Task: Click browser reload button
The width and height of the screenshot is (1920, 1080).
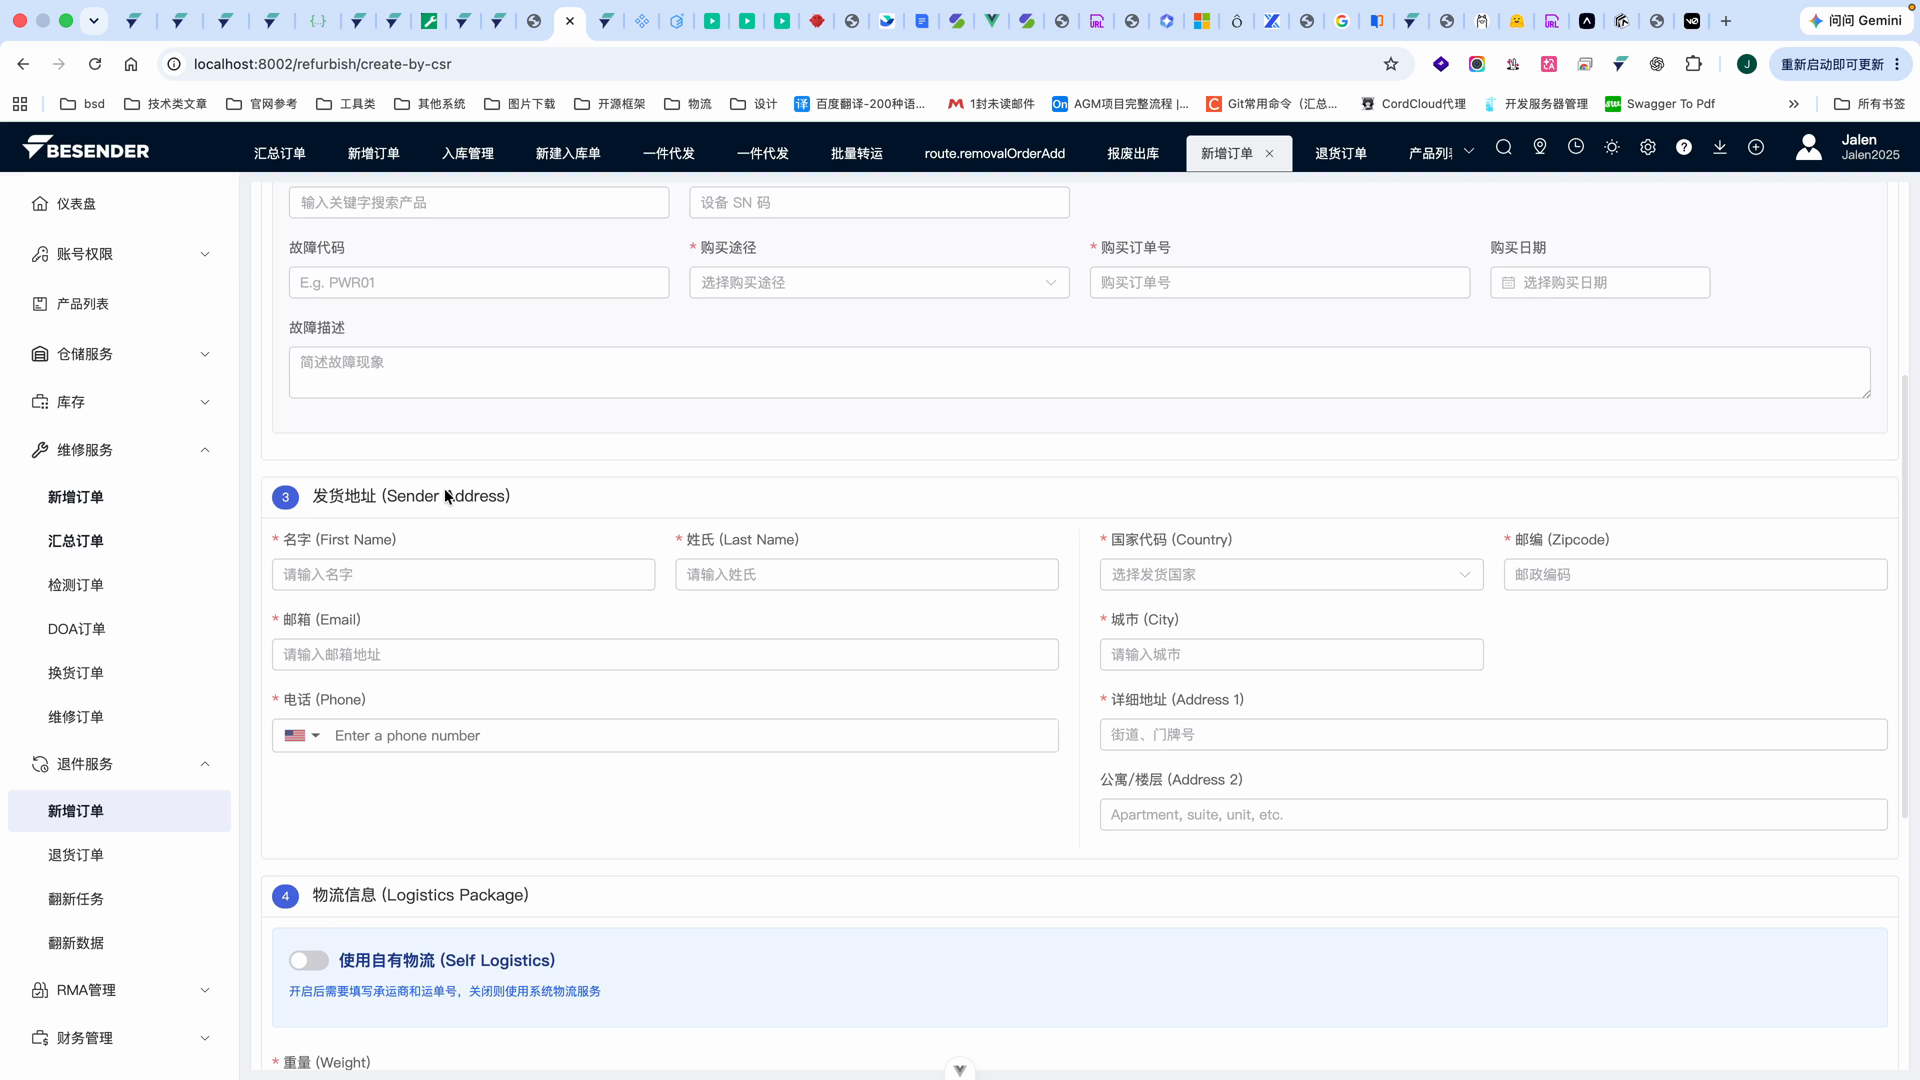Action: point(95,64)
